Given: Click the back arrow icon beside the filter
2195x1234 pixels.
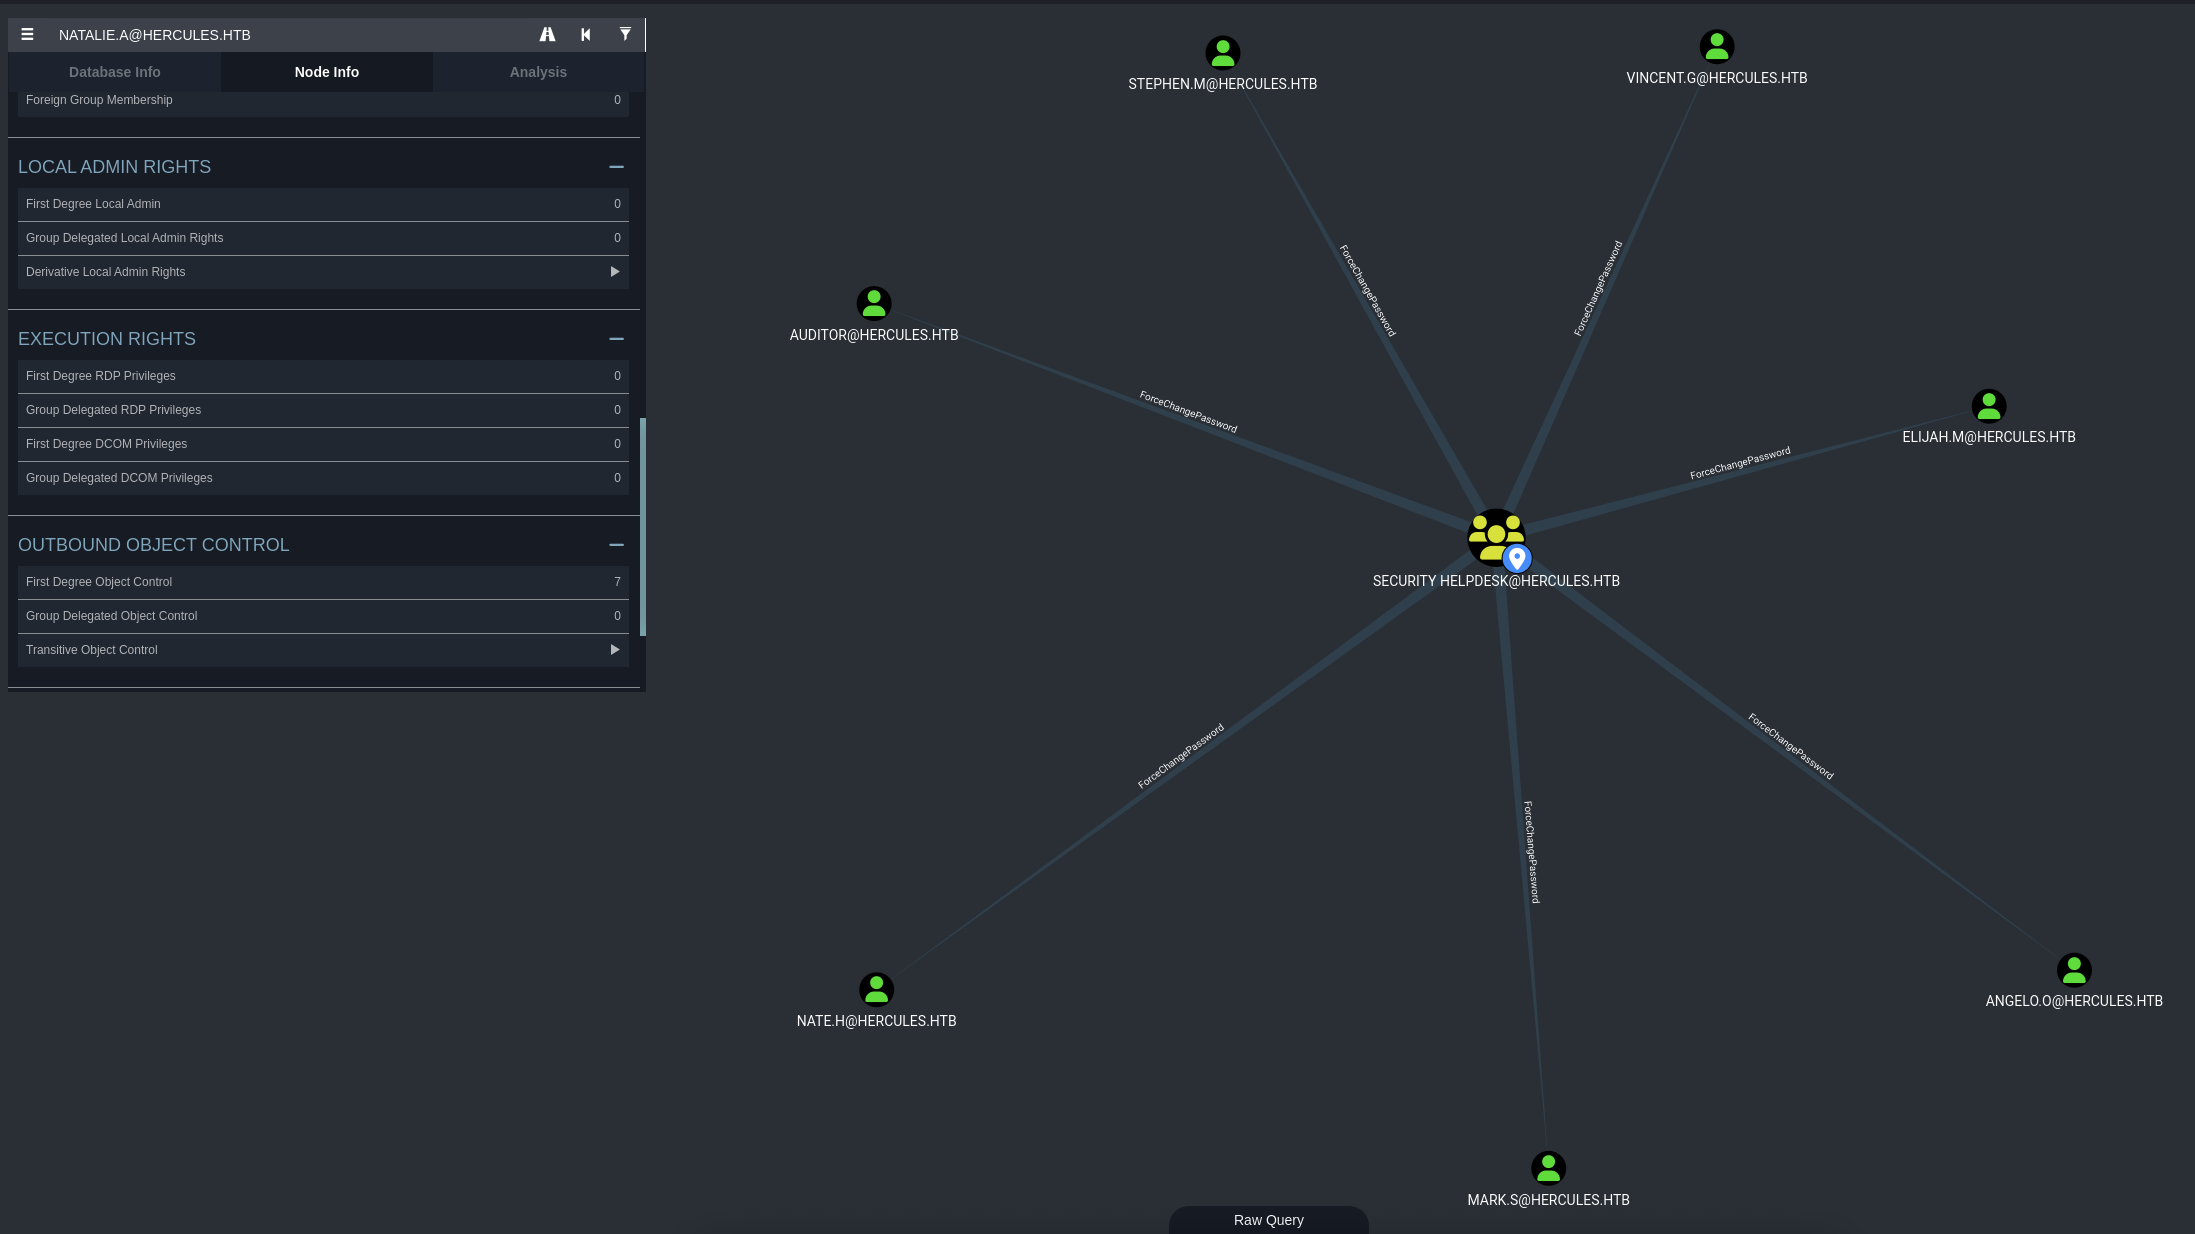Looking at the screenshot, I should point(585,34).
